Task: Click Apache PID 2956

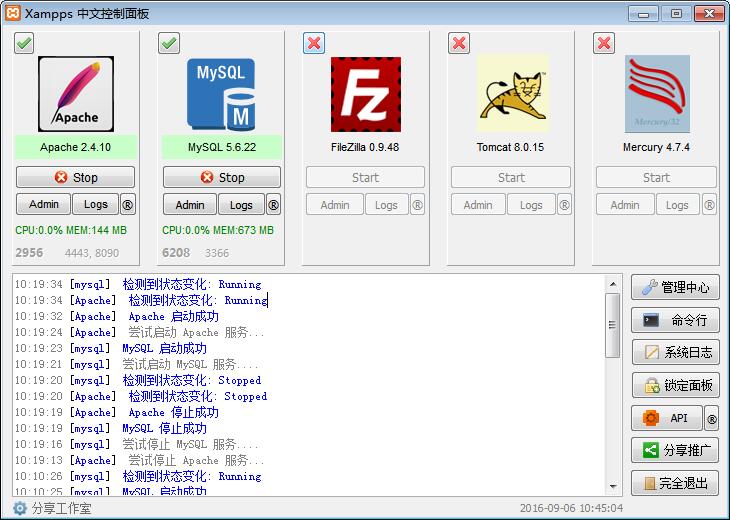Action: click(x=29, y=253)
